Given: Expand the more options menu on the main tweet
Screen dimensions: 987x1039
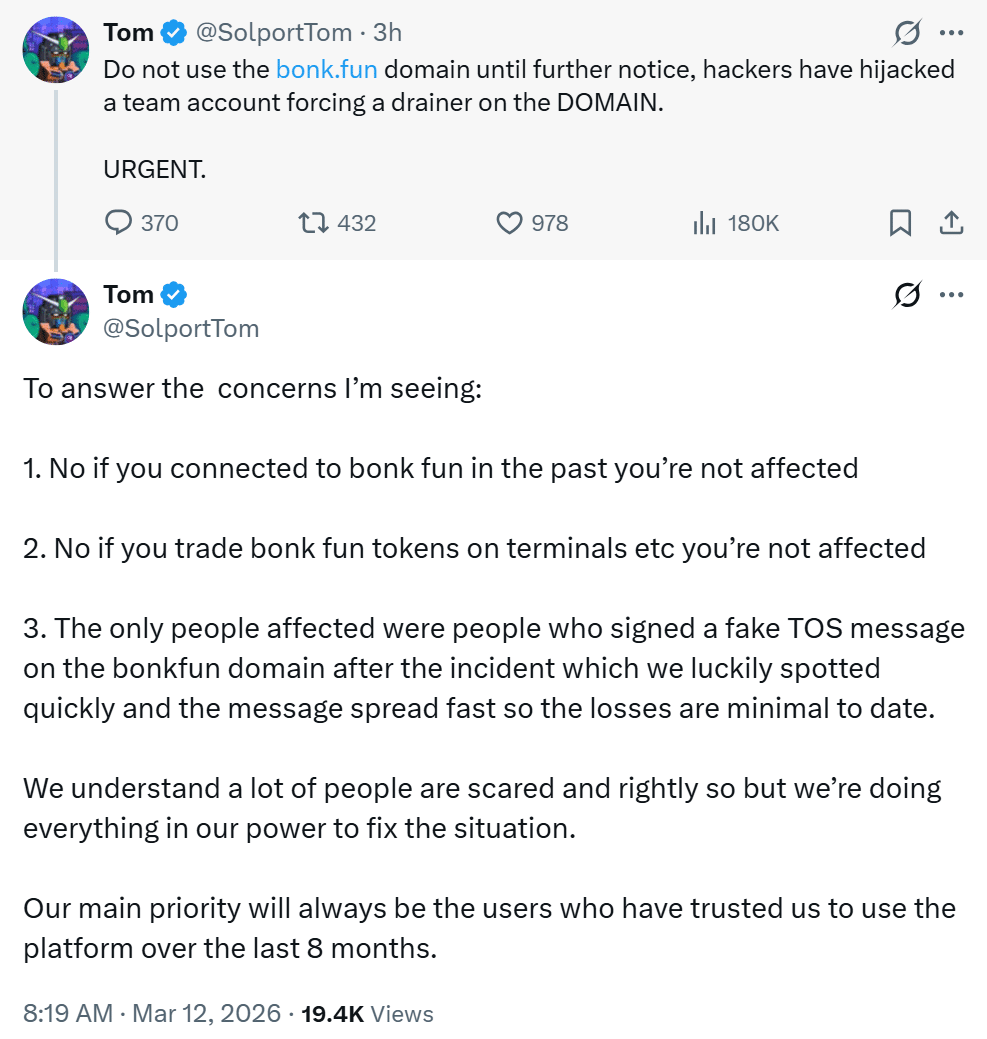Looking at the screenshot, I should (x=951, y=295).
